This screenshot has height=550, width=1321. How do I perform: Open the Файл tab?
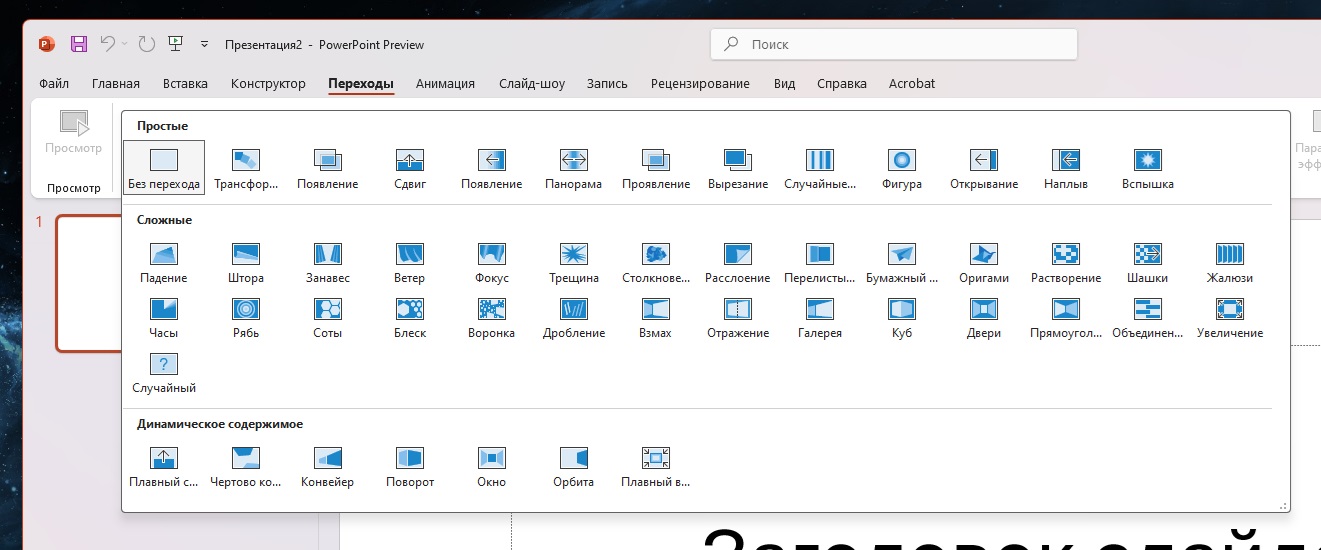point(54,84)
